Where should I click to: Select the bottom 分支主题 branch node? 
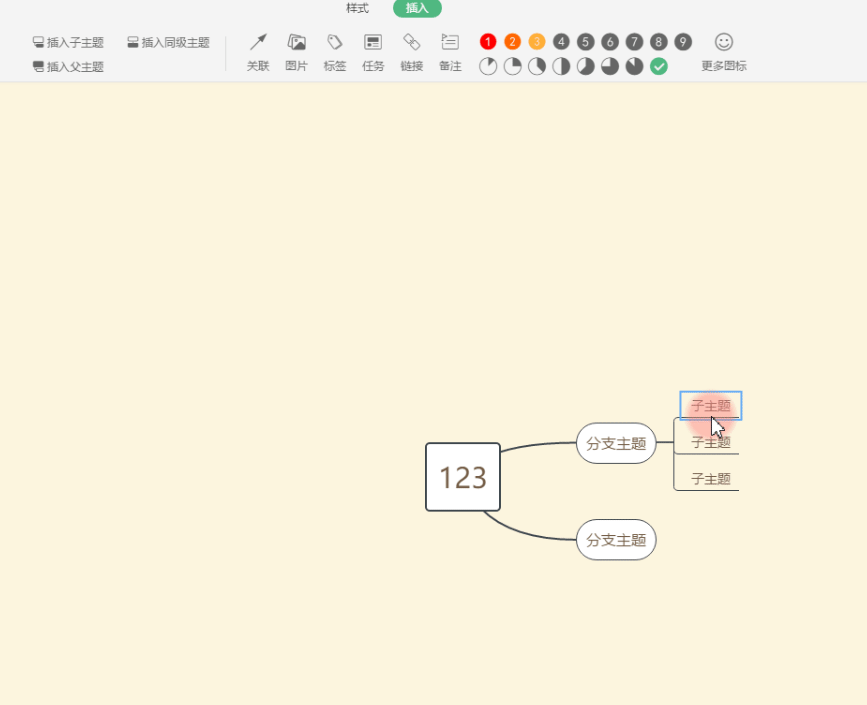pos(616,540)
